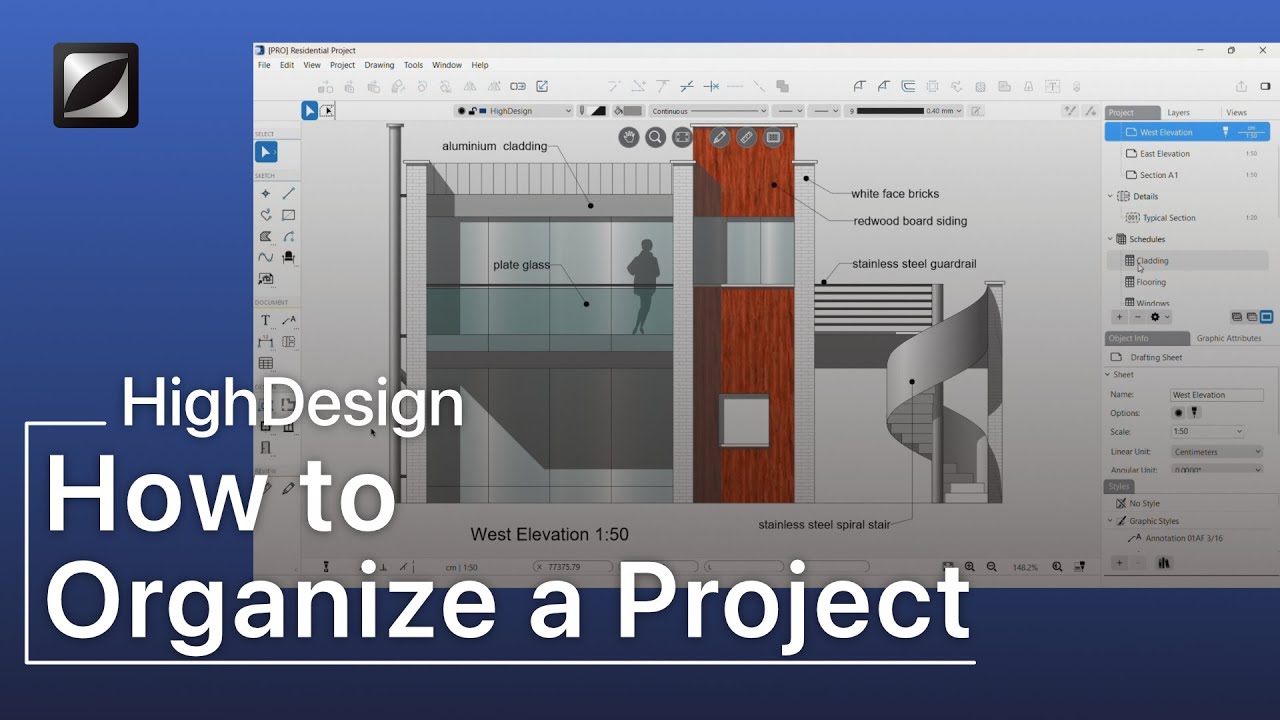This screenshot has width=1280, height=720.
Task: Select the Table tool in Document tools
Action: coord(265,363)
